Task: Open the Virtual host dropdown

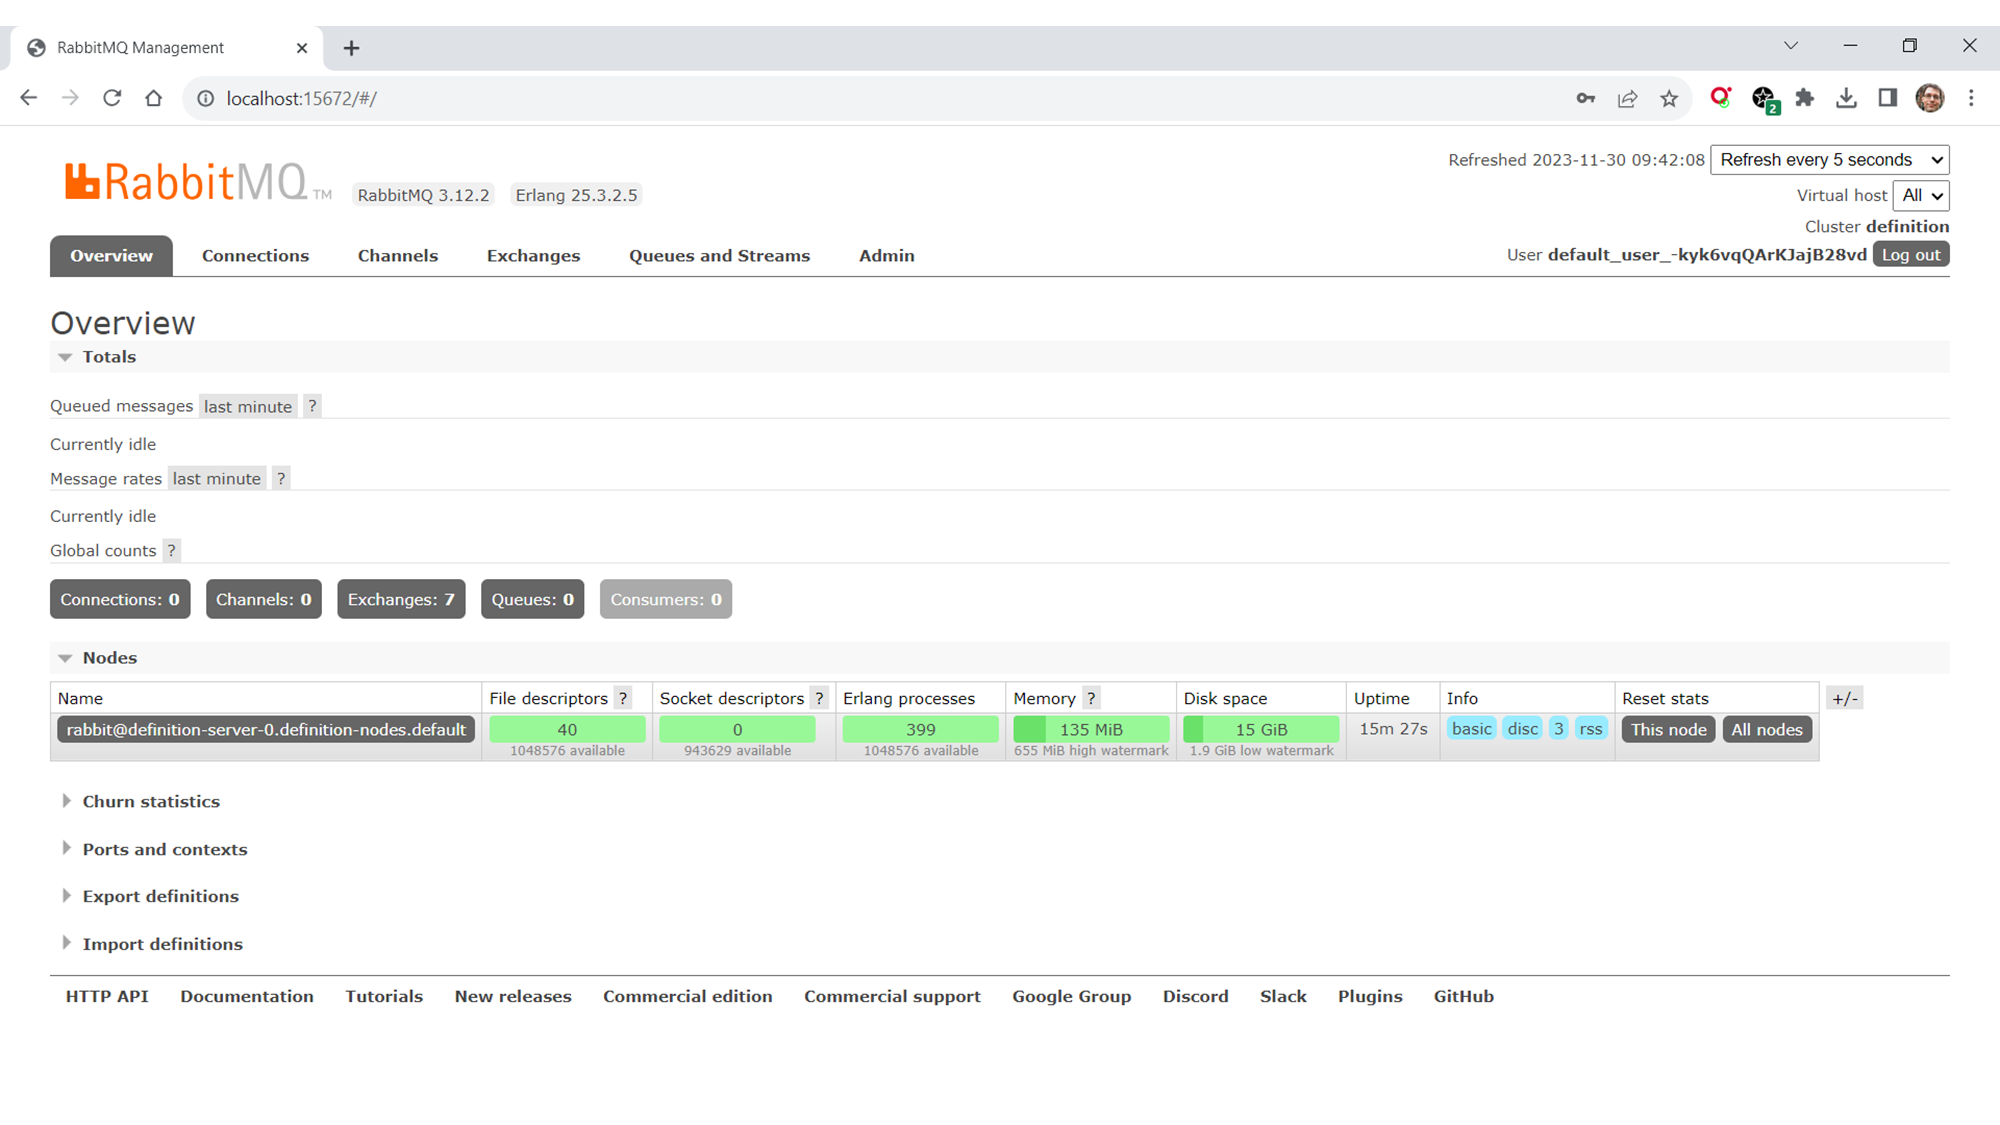Action: pos(1921,196)
